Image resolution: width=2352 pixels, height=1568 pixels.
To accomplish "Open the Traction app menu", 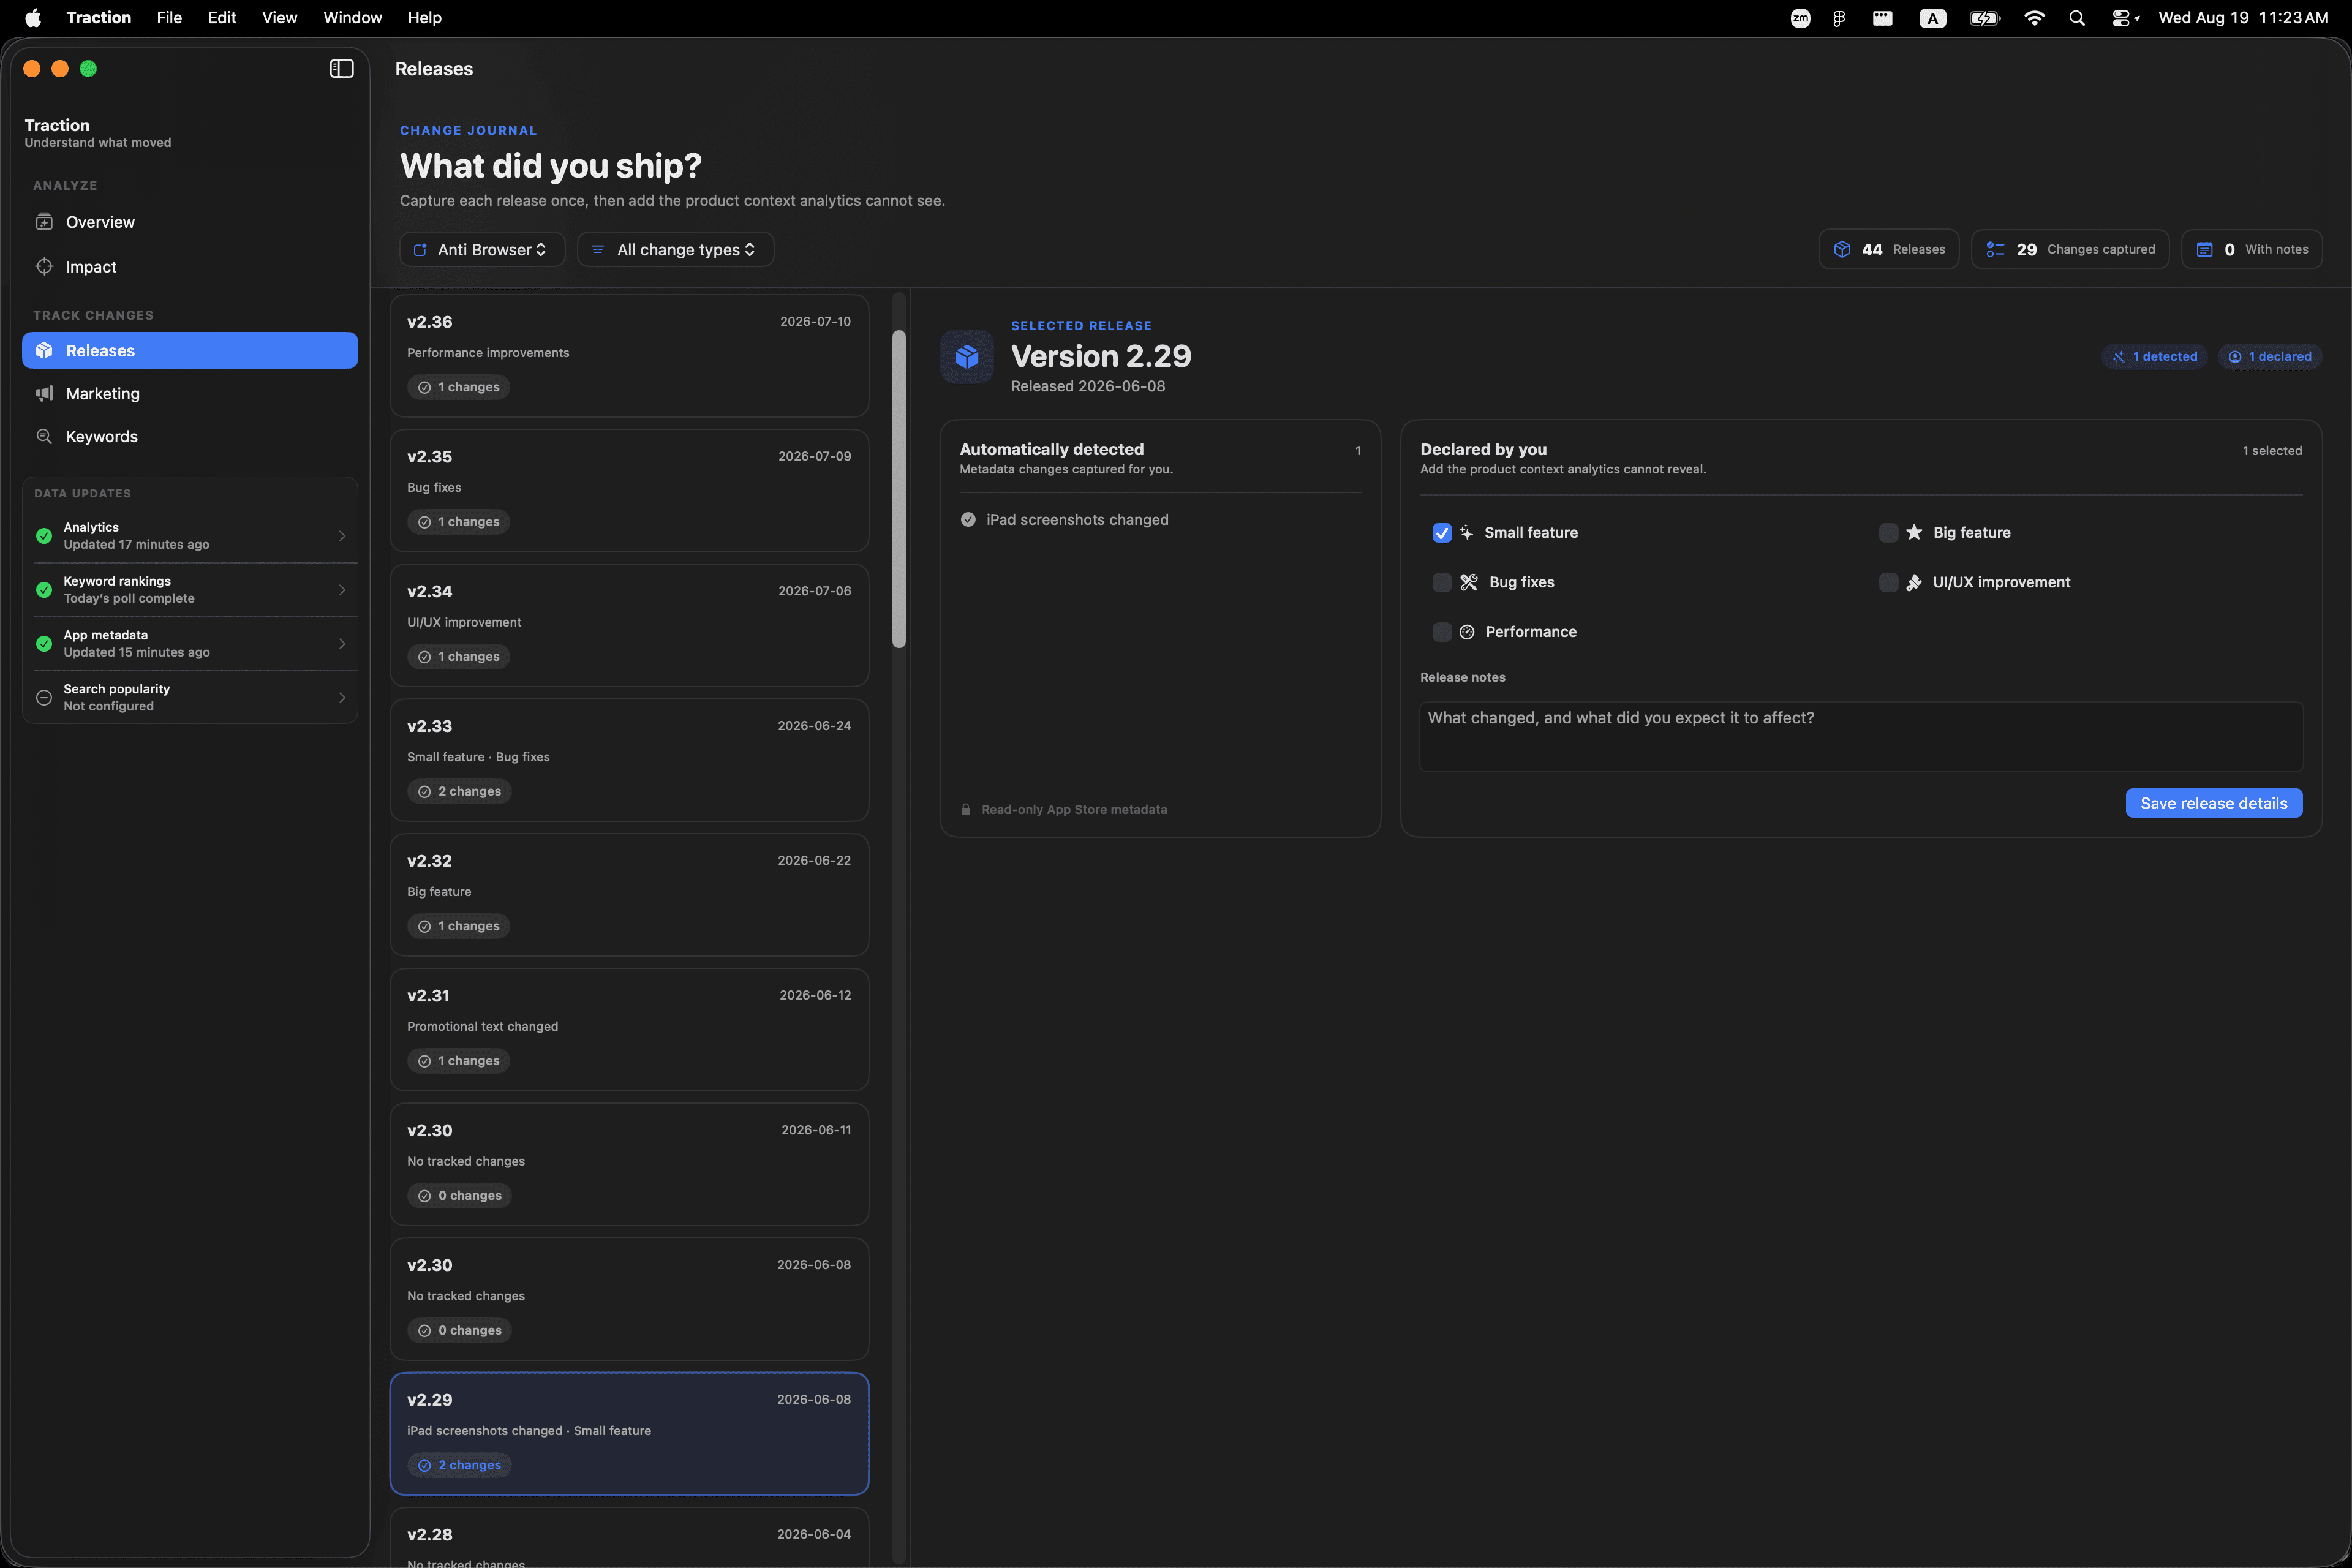I will pyautogui.click(x=98, y=18).
